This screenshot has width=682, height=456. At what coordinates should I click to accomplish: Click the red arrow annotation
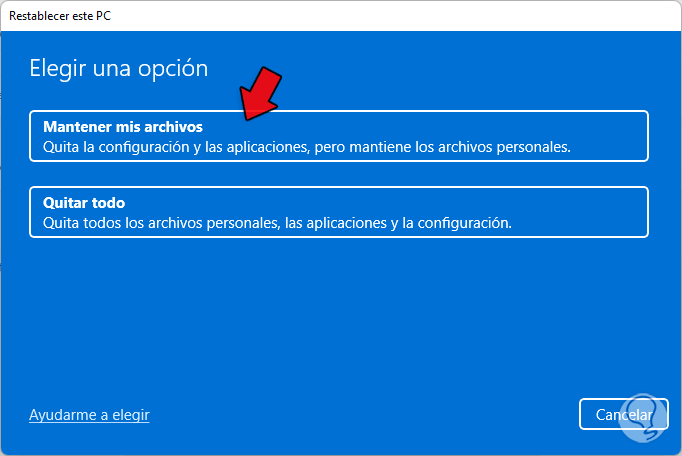pos(261,94)
